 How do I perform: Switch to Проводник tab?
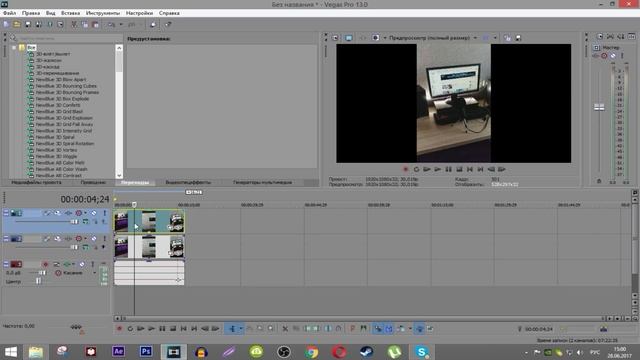[x=93, y=182]
